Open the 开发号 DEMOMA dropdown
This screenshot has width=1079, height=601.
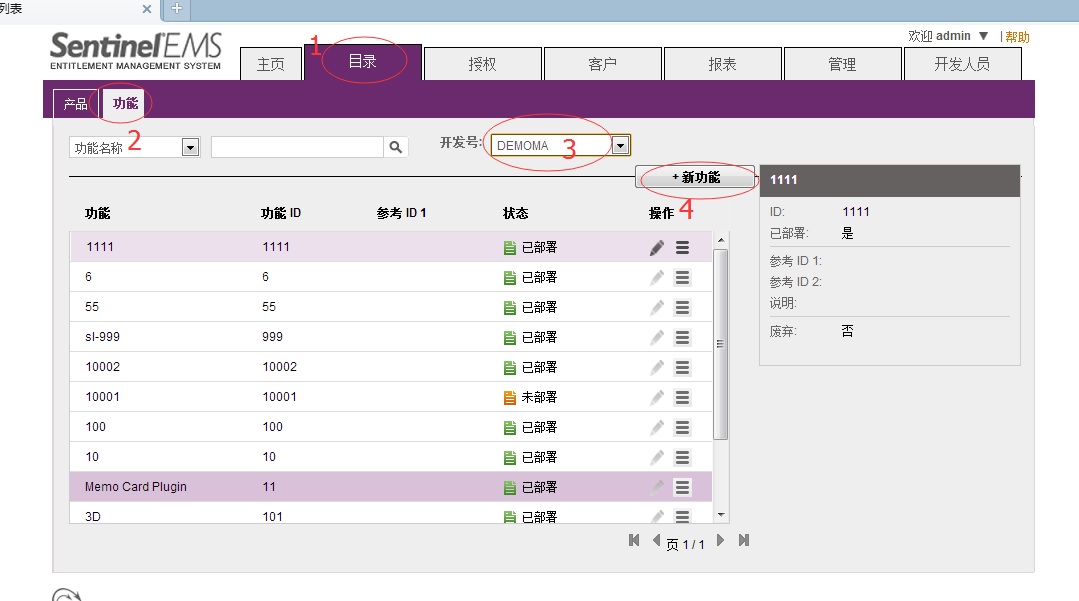[x=620, y=146]
